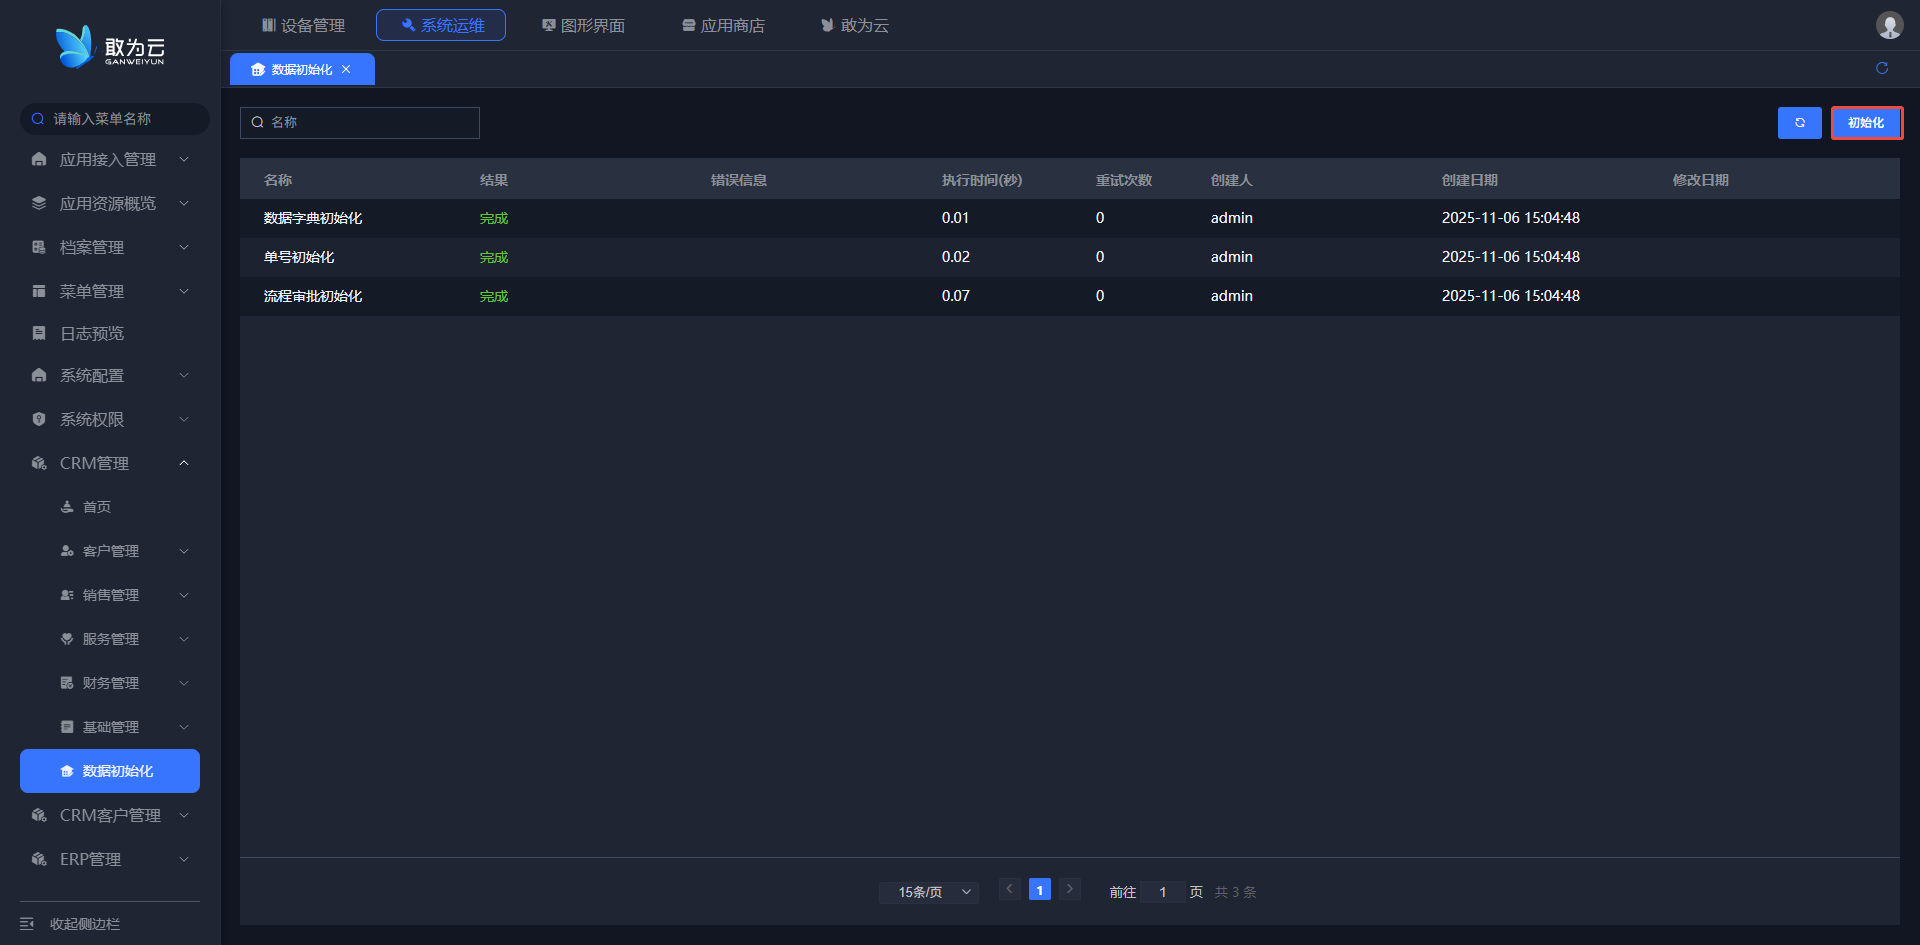The width and height of the screenshot is (1920, 945).
Task: Expand the 财务管理 submenu chevron
Action: pos(184,683)
